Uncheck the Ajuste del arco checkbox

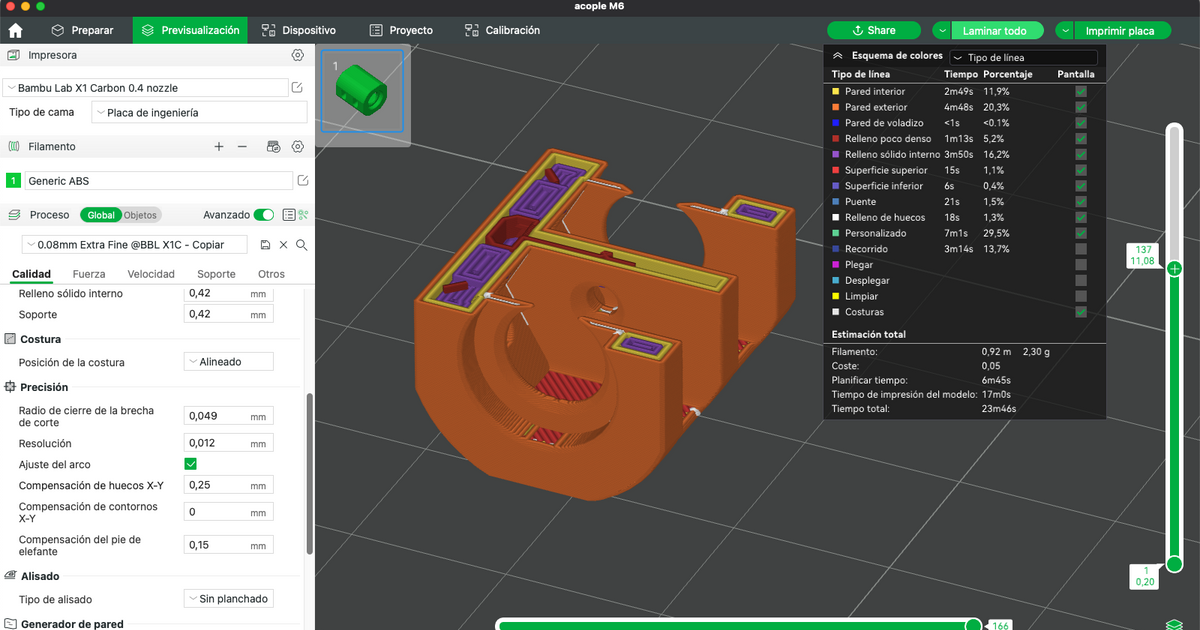[191, 464]
